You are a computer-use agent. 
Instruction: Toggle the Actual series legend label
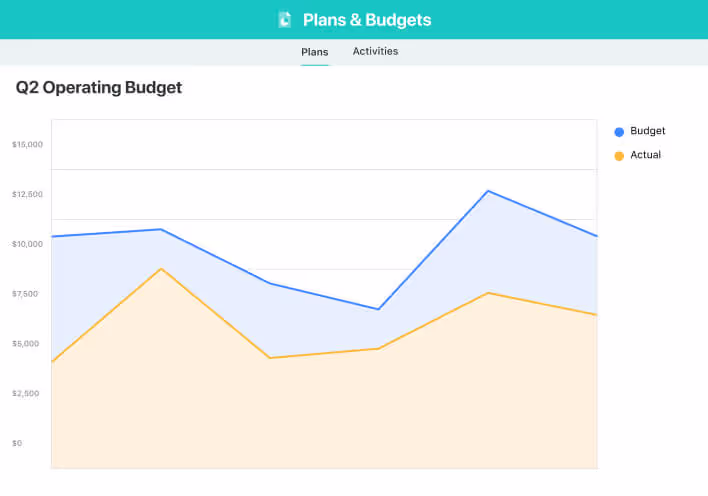pyautogui.click(x=645, y=155)
